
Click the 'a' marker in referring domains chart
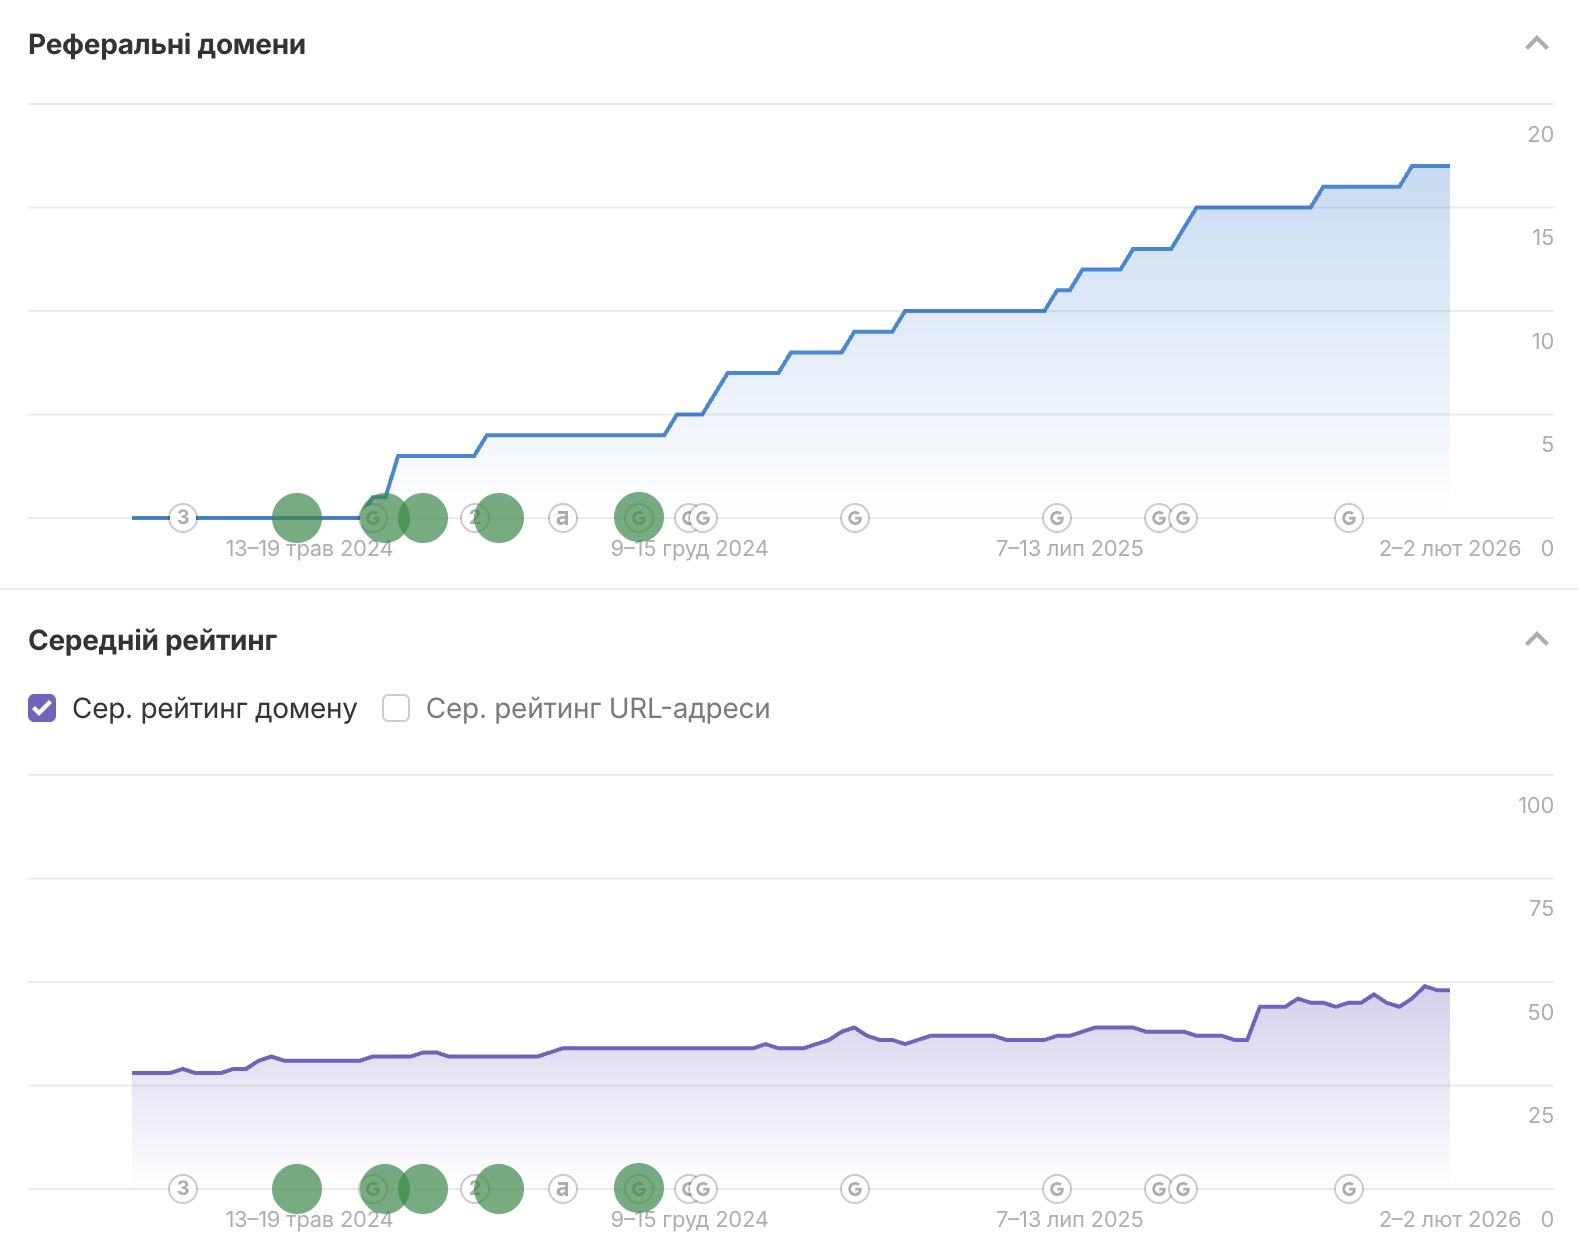[x=563, y=517]
